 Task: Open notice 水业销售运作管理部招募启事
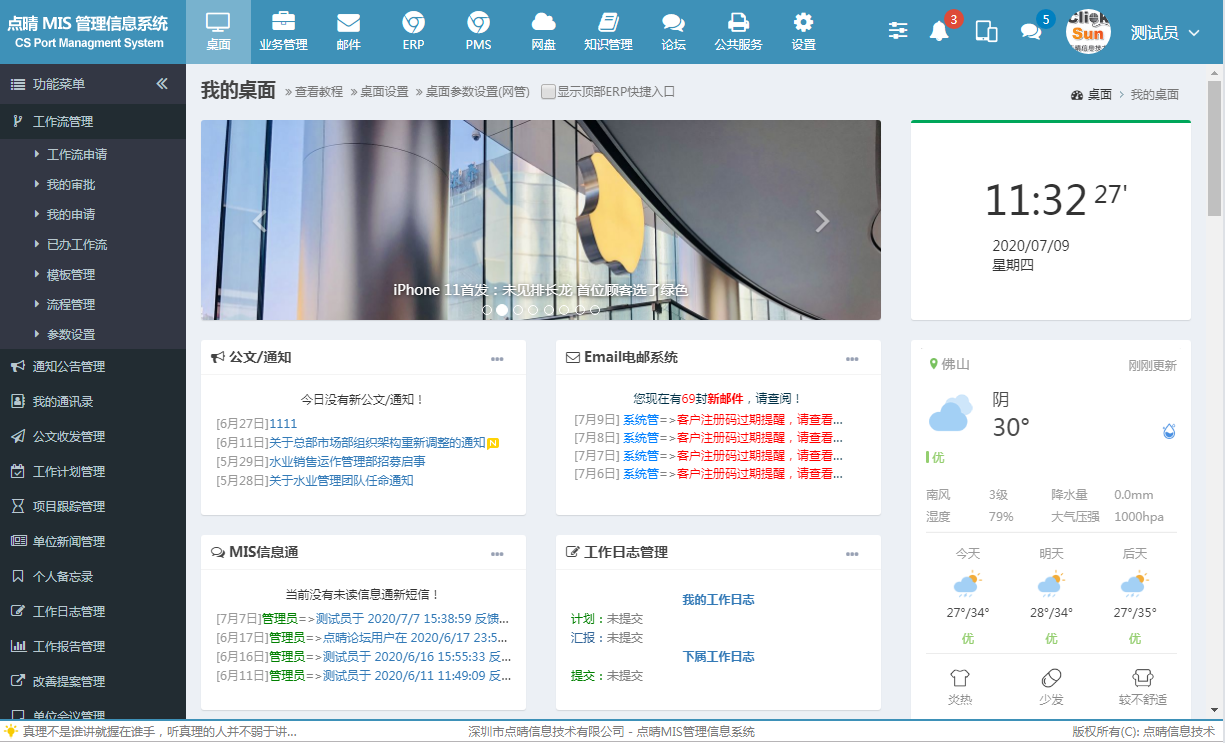(x=347, y=462)
